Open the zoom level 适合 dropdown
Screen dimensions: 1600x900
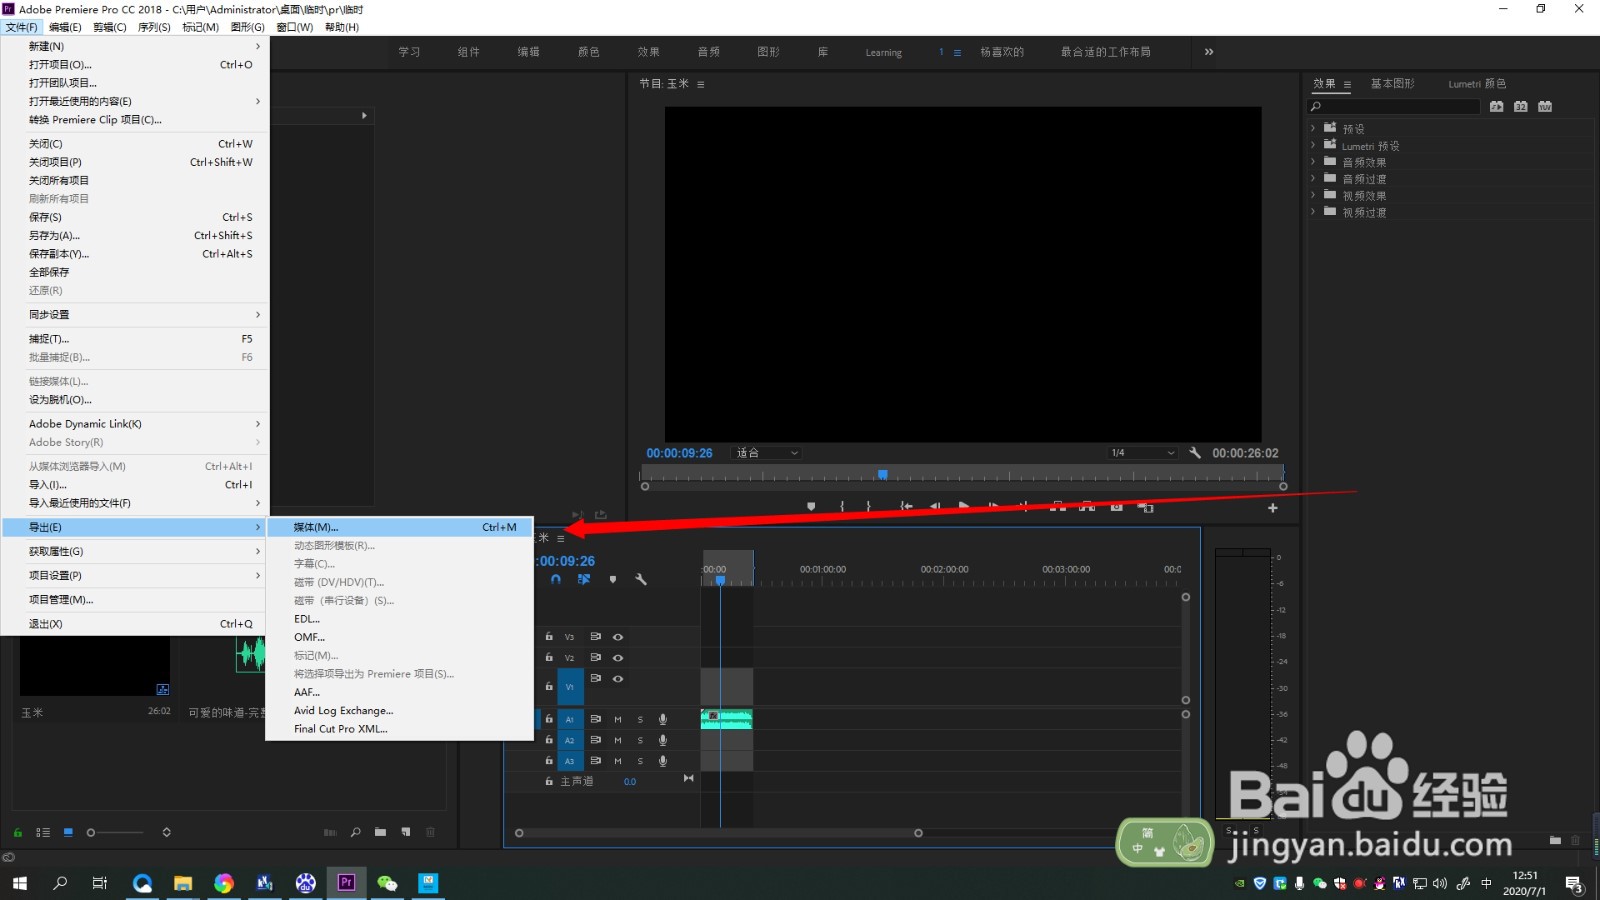(767, 453)
